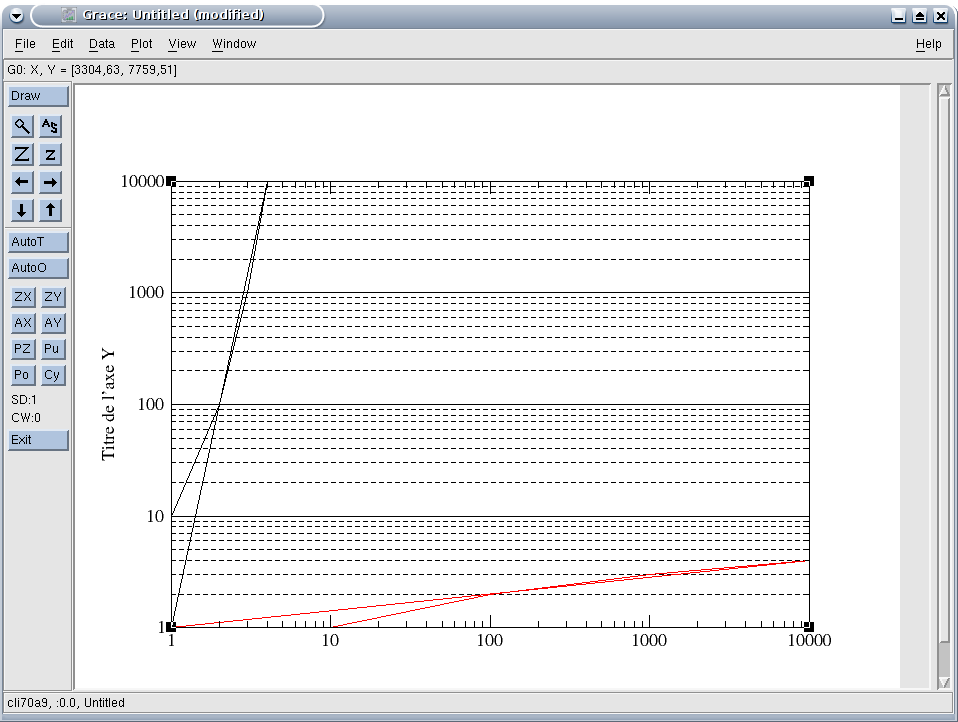Open the Plot menu
Screen dimensions: 958x722
(142, 44)
